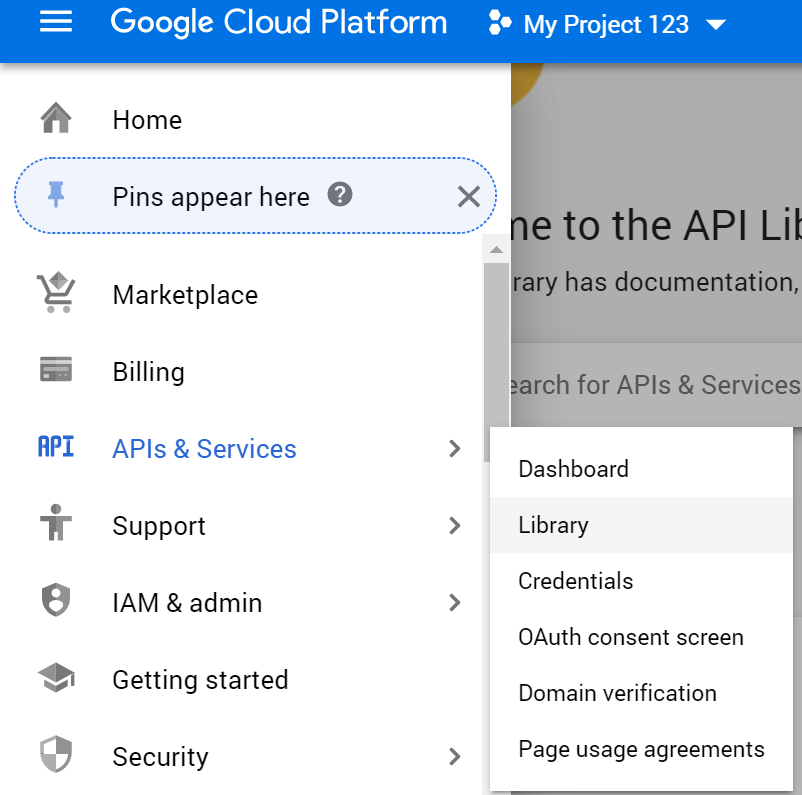Open the My Project 123 dropdown arrow
Viewport: 802px width, 795px height.
[716, 25]
